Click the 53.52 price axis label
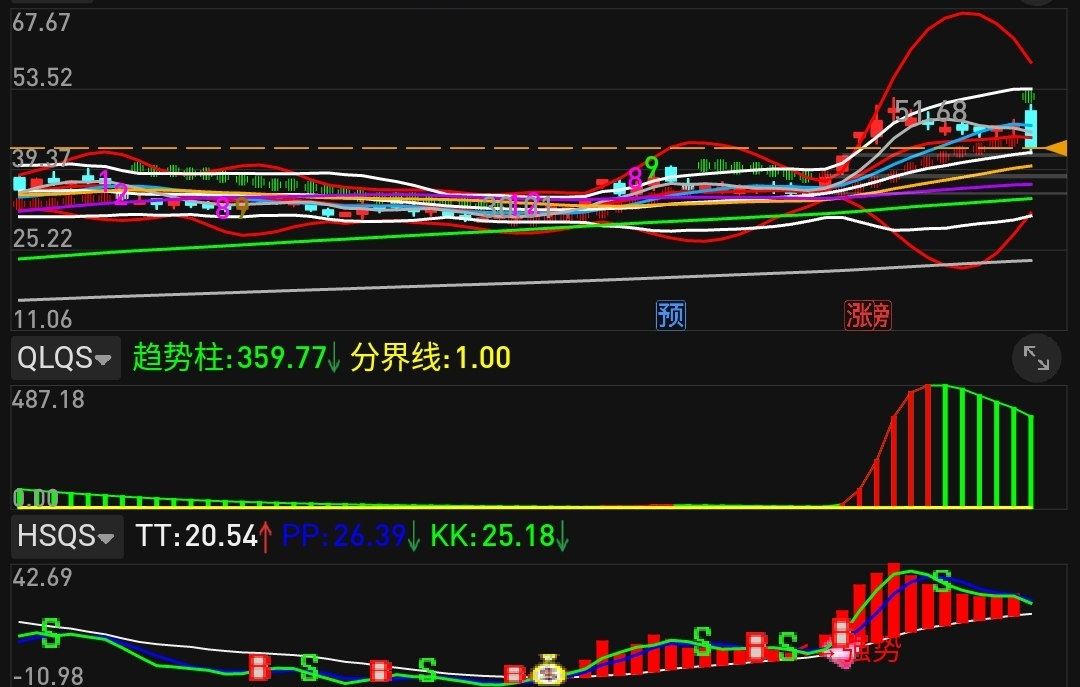The height and width of the screenshot is (687, 1080). [42, 77]
